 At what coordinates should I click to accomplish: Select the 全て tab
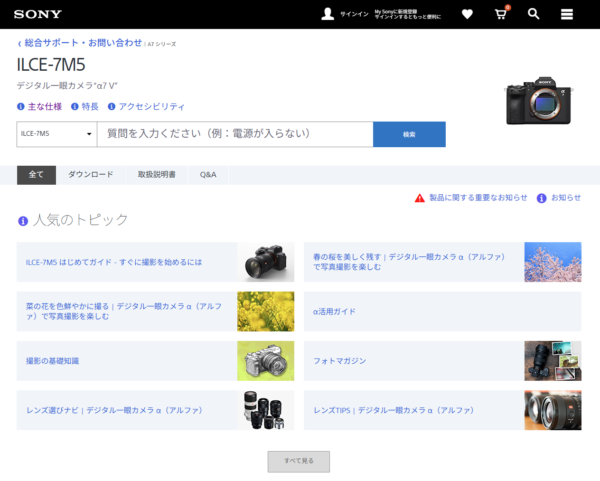[36, 175]
